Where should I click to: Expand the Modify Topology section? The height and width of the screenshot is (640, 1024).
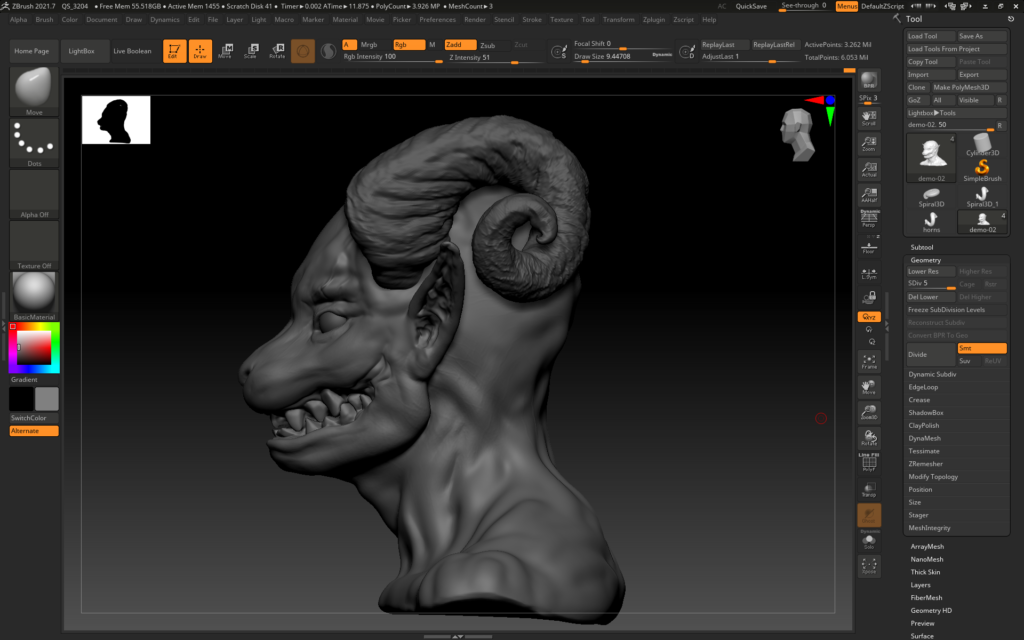point(933,477)
